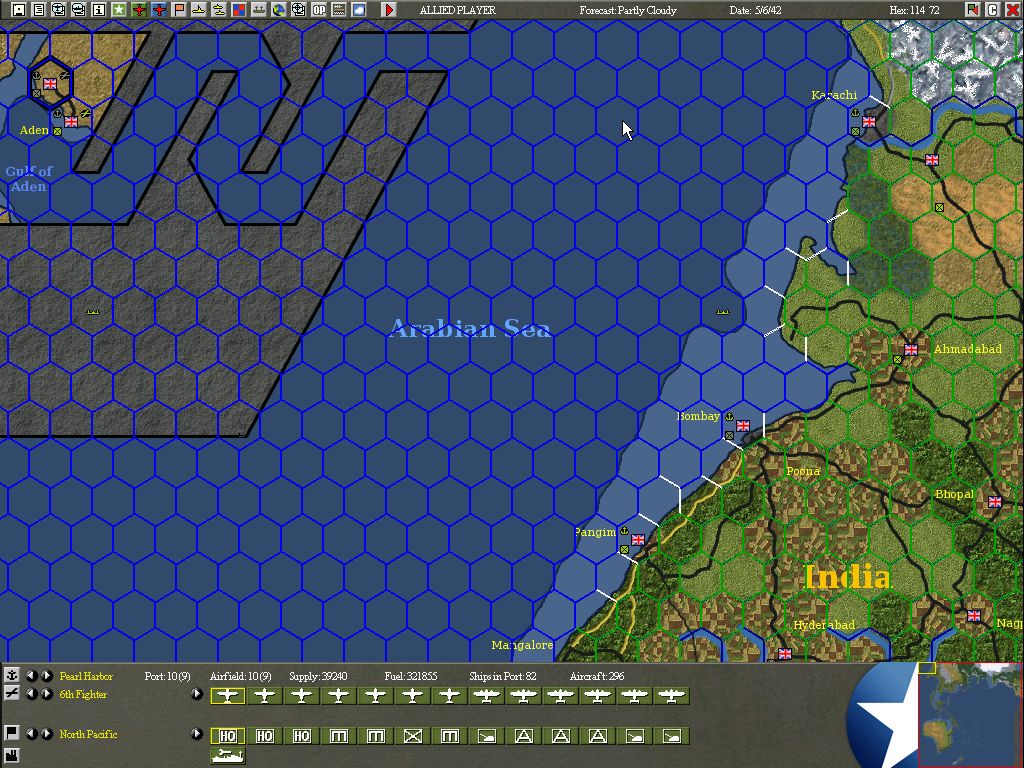Step to previous air group before 6th Fighter
The height and width of the screenshot is (768, 1024).
[x=31, y=694]
